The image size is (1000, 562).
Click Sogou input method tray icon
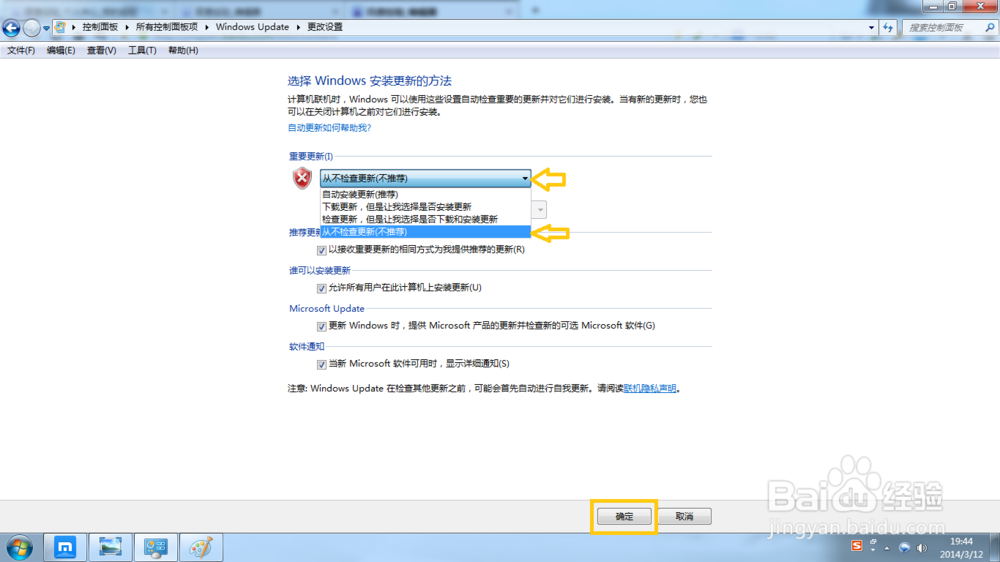(x=857, y=546)
